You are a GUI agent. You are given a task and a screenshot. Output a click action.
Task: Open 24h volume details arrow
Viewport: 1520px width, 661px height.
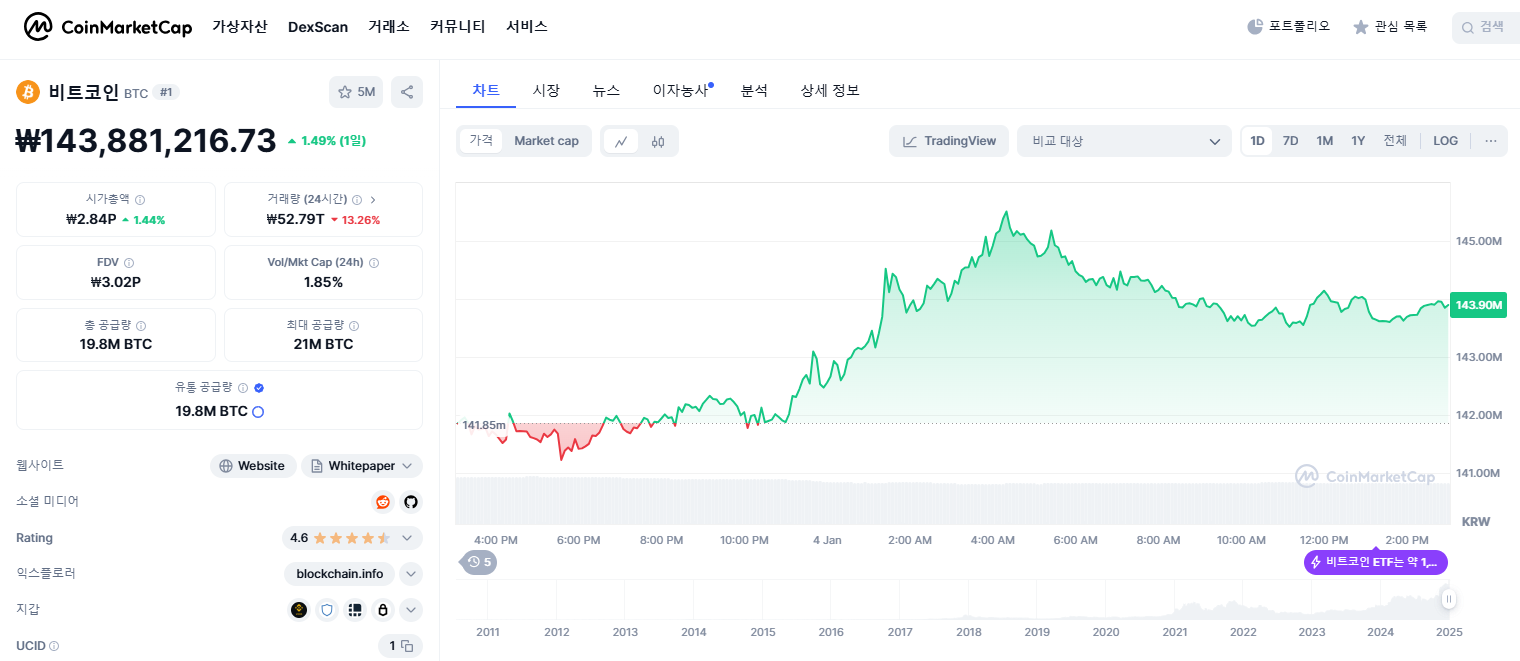pyautogui.click(x=373, y=200)
